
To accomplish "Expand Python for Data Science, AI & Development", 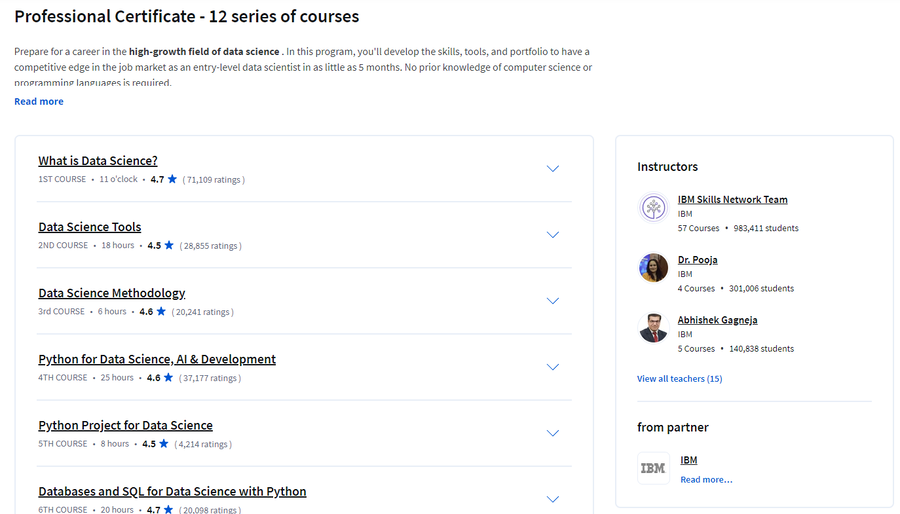I will [x=553, y=367].
